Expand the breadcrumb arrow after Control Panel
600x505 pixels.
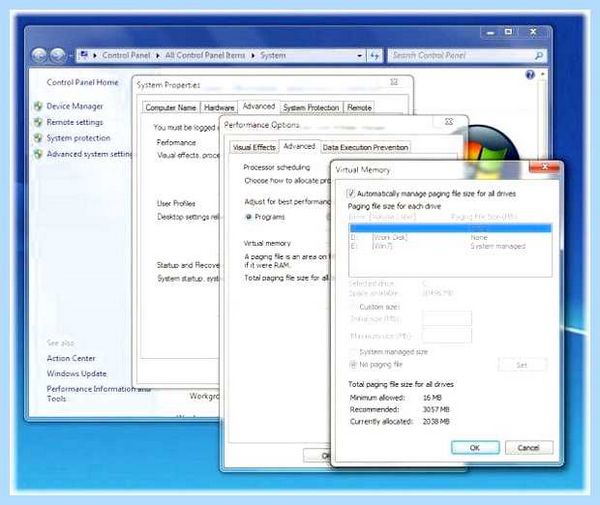[158, 56]
